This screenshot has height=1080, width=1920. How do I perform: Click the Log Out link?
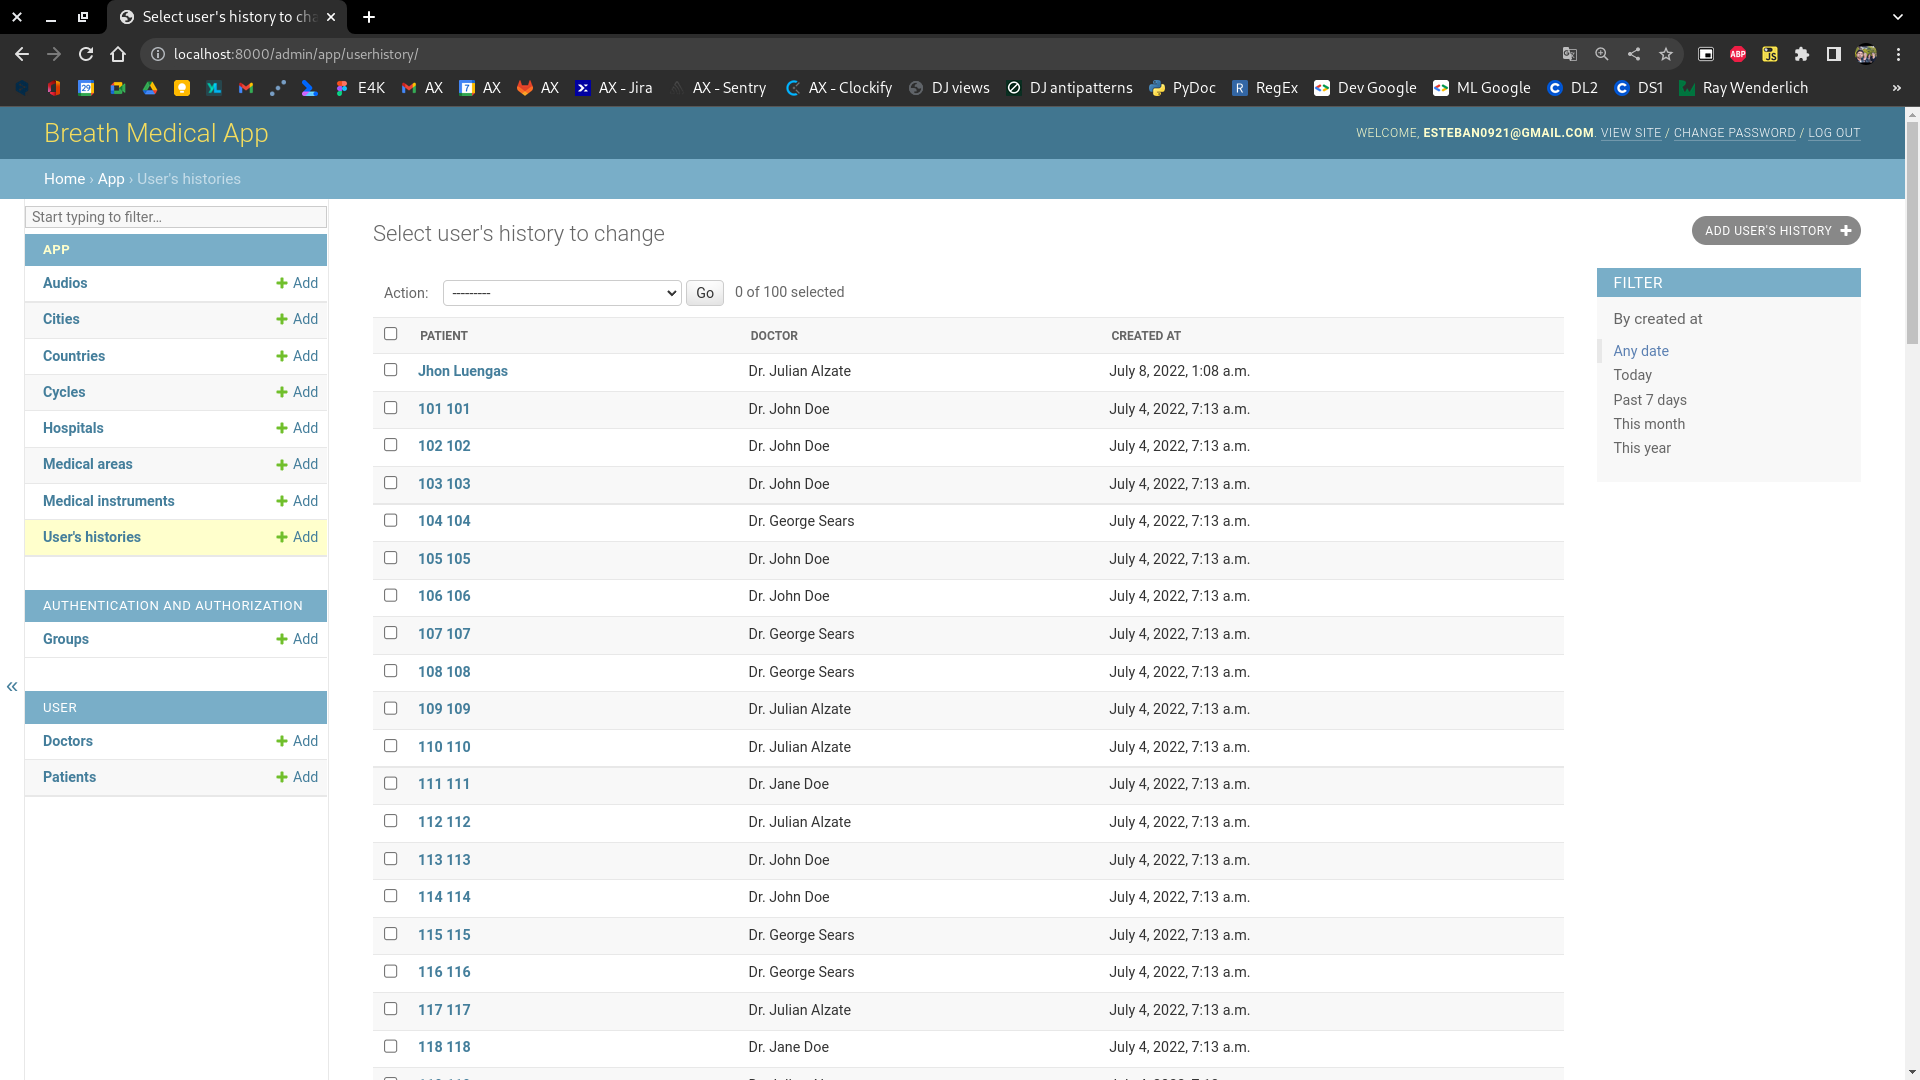1833,133
